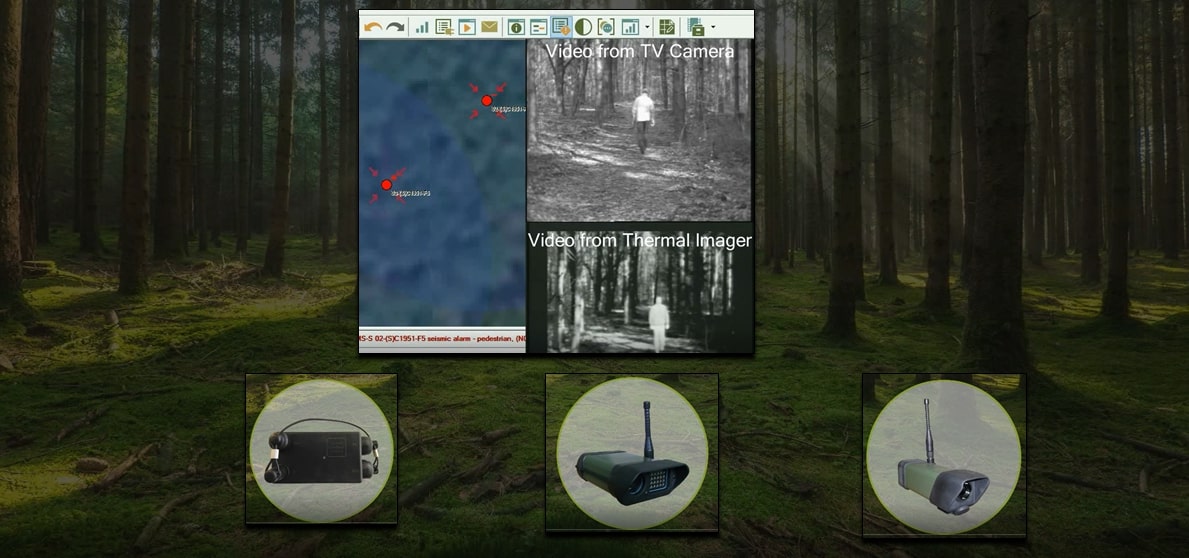Open the info window icon
This screenshot has width=1189, height=558.
[516, 27]
